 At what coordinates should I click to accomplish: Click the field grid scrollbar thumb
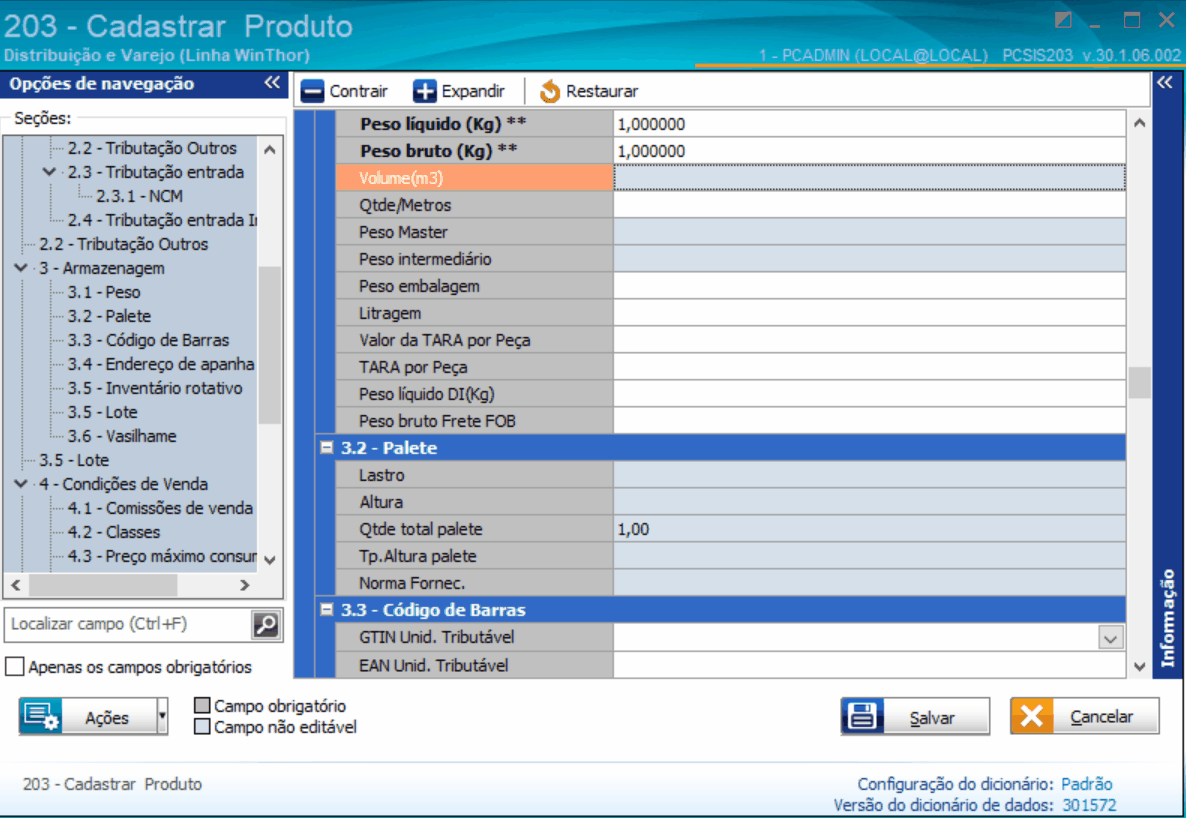1140,382
